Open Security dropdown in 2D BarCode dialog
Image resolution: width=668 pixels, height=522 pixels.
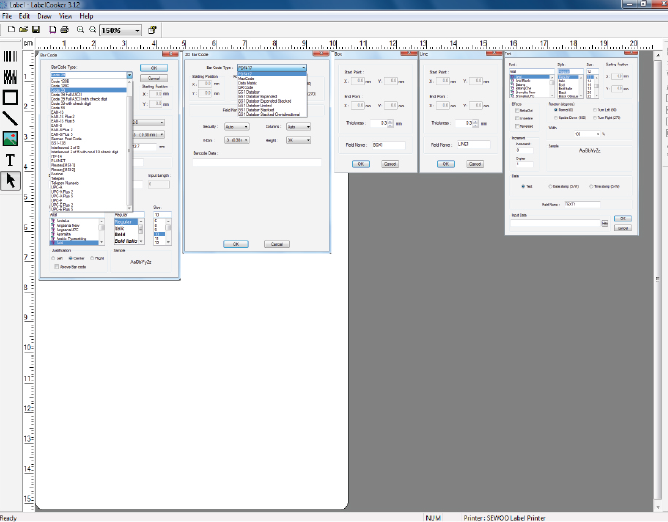(237, 127)
